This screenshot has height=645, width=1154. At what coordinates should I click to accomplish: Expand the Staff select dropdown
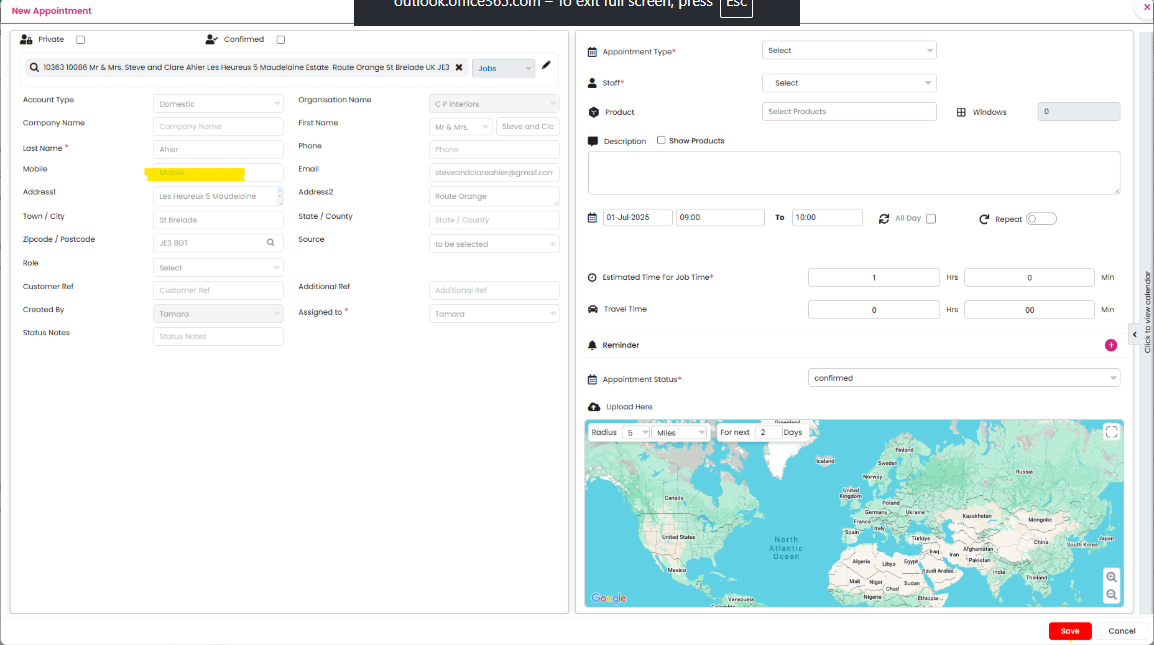point(848,83)
